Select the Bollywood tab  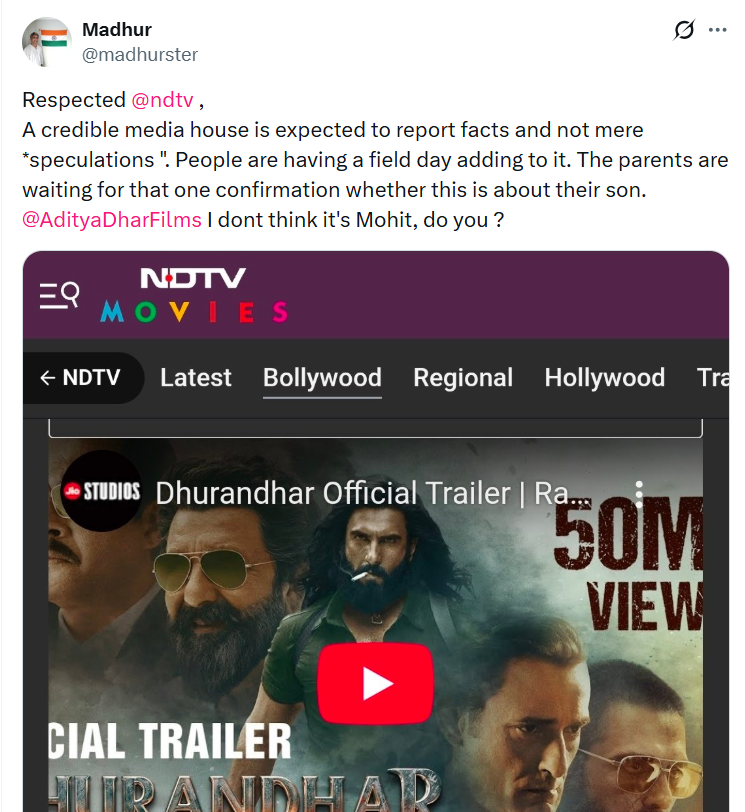322,379
